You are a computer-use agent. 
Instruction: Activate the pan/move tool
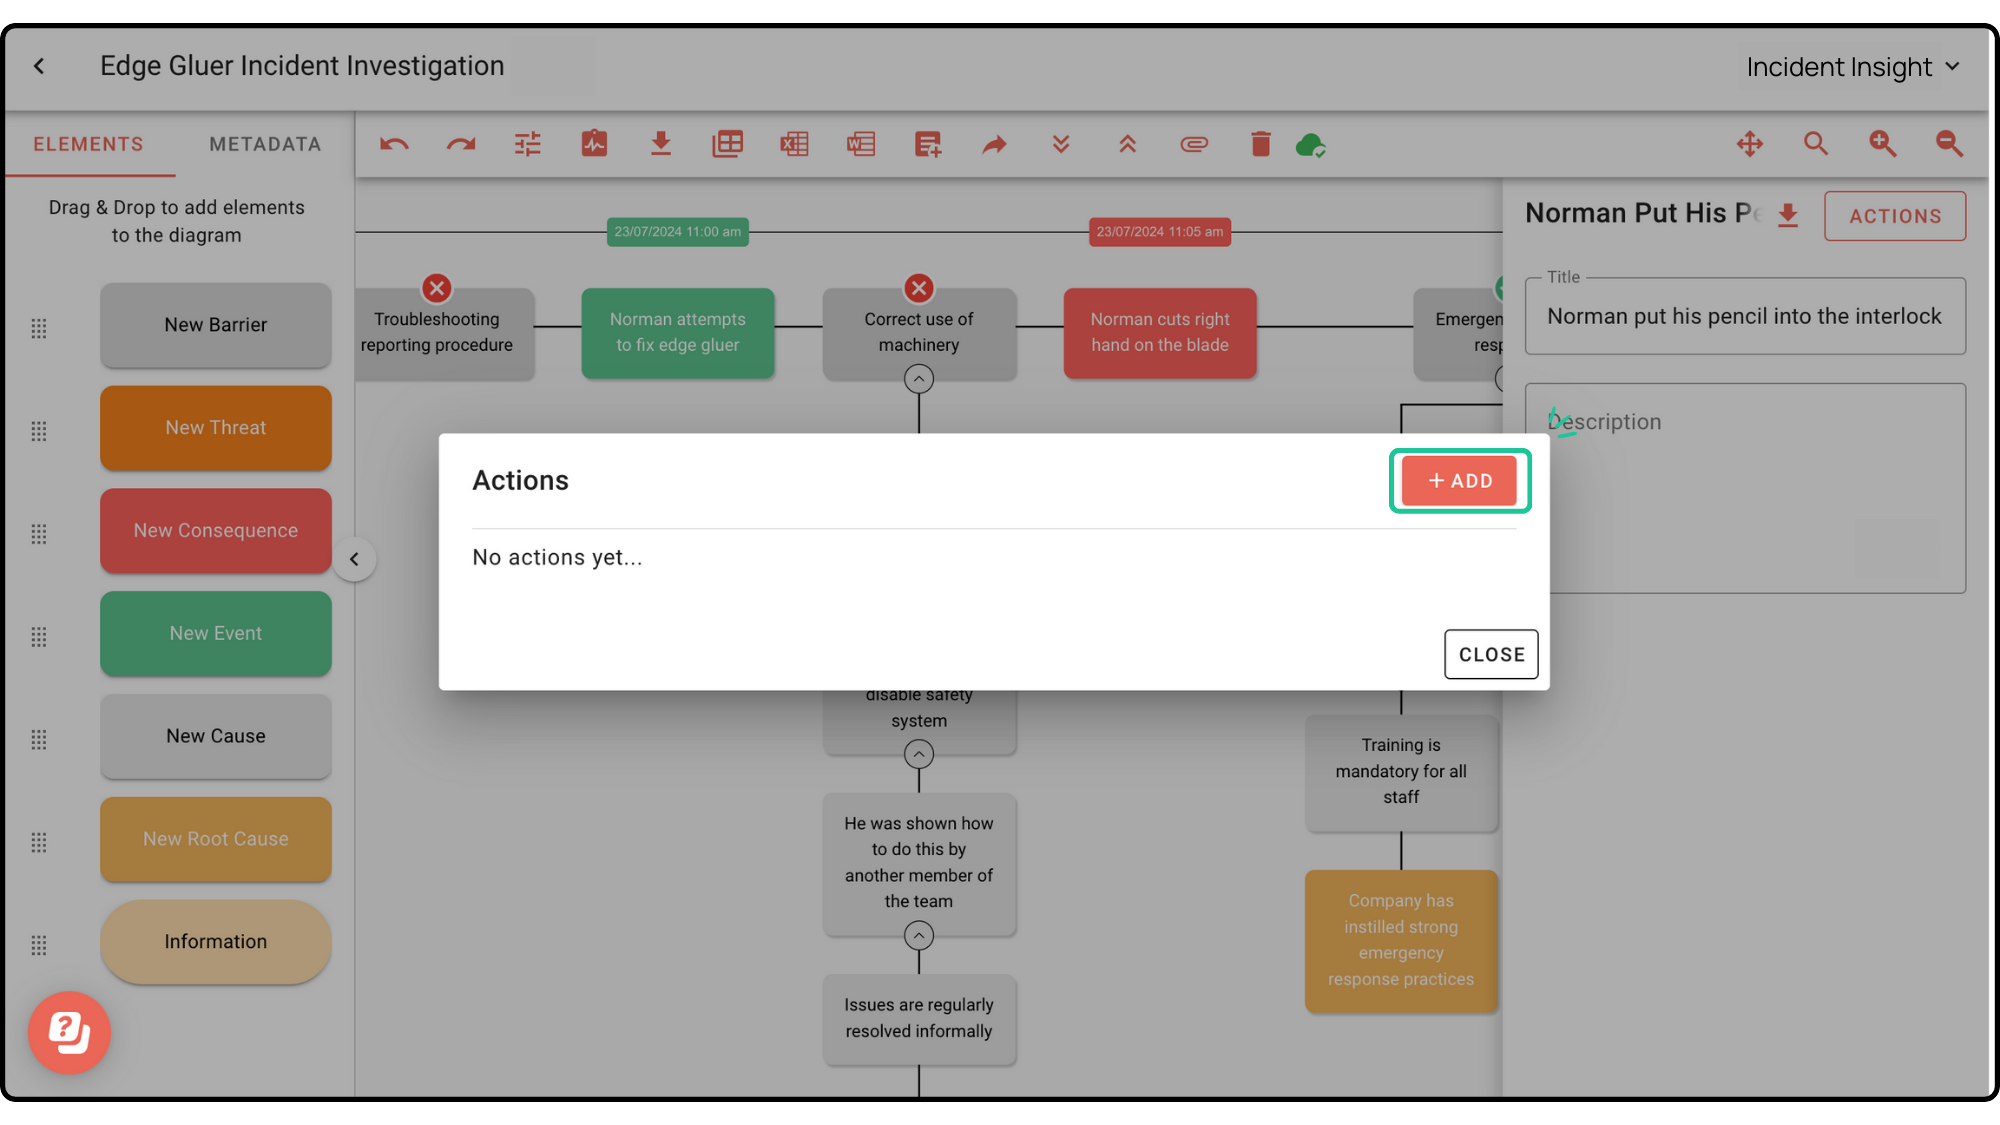coord(1750,144)
